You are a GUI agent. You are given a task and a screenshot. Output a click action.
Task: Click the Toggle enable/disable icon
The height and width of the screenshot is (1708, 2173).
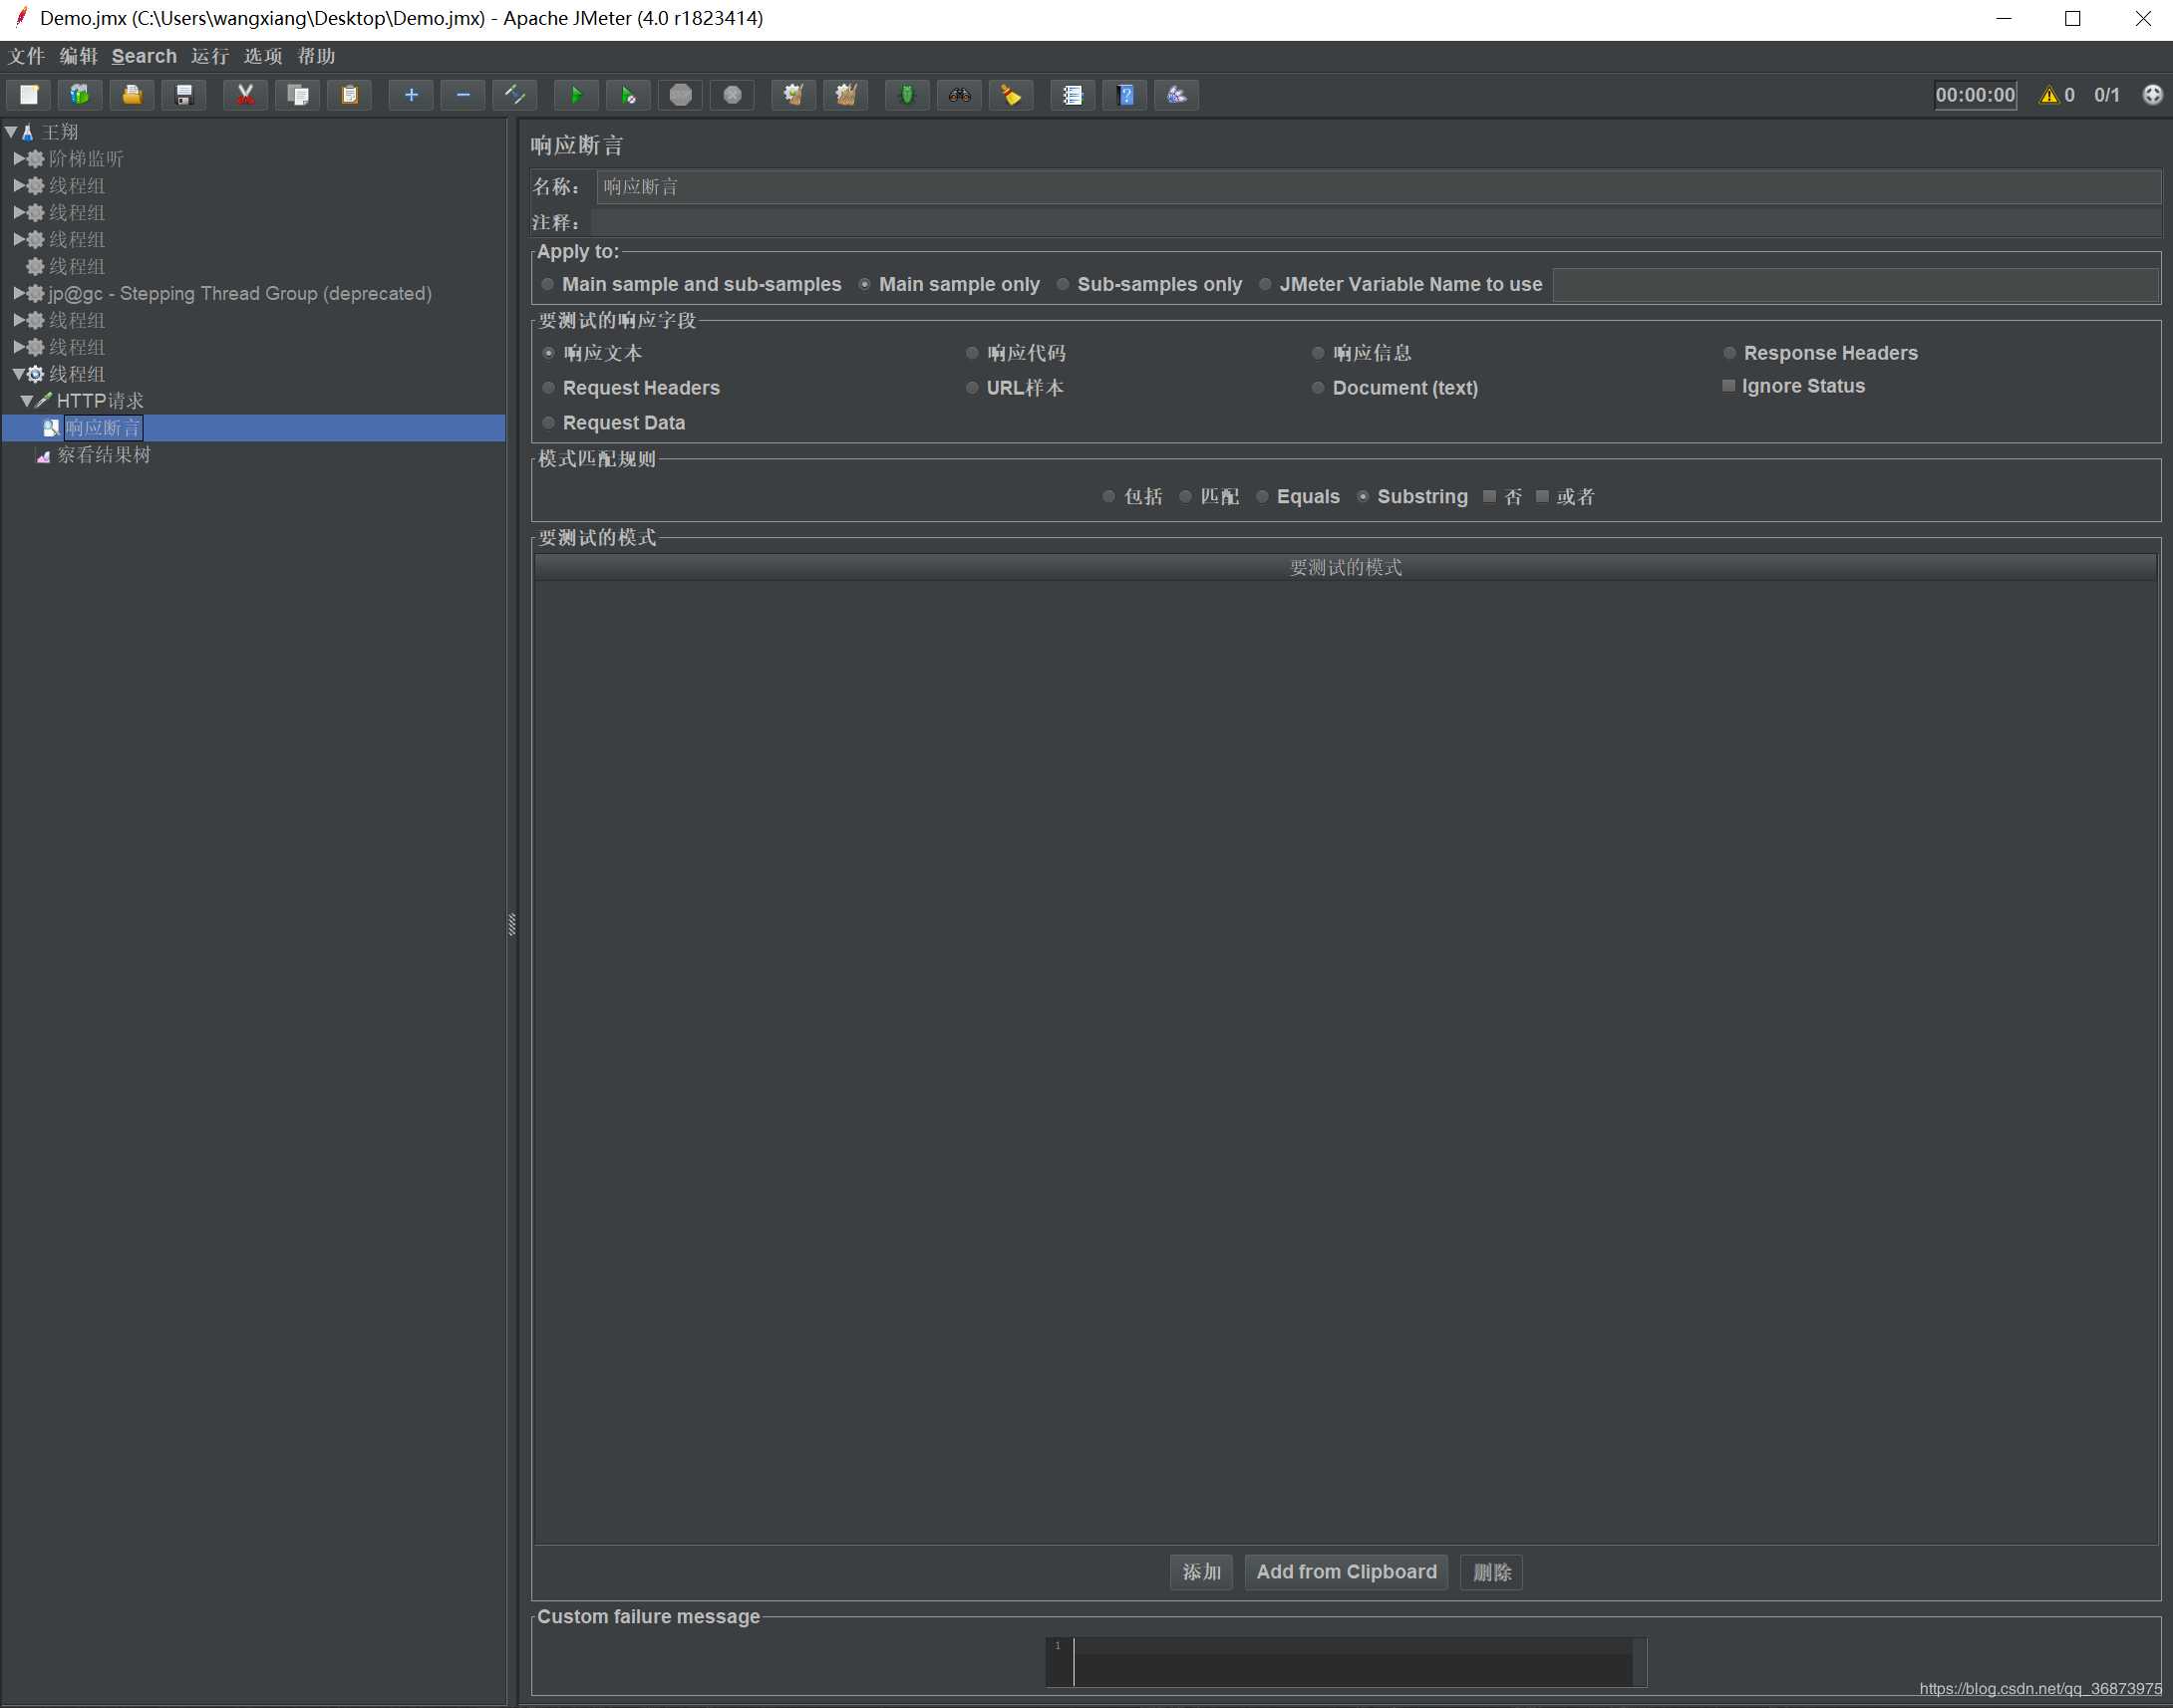tap(515, 95)
